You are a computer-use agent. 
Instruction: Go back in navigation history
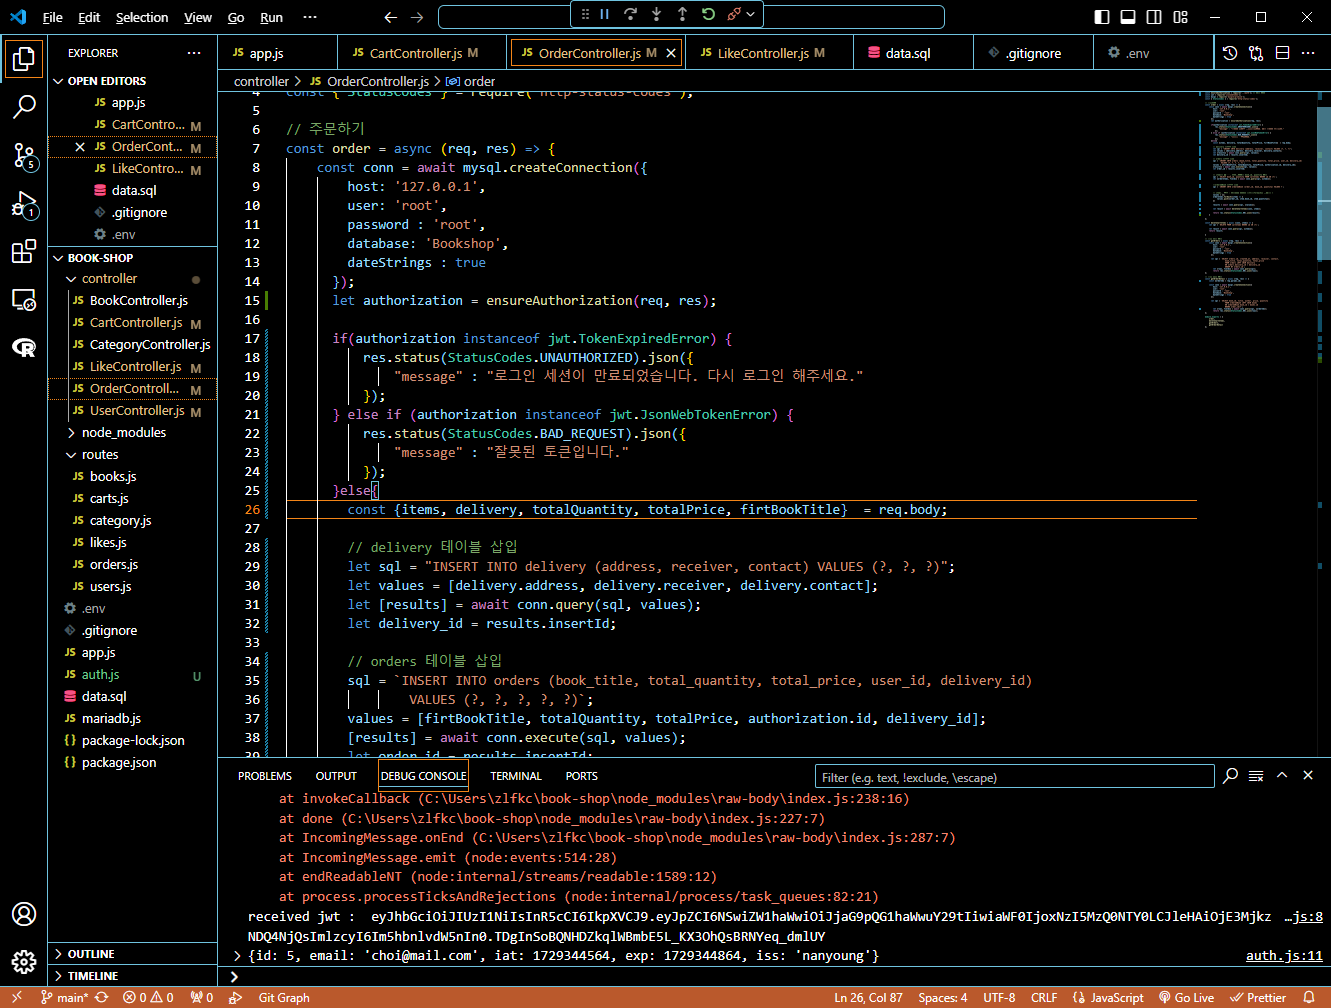391,17
